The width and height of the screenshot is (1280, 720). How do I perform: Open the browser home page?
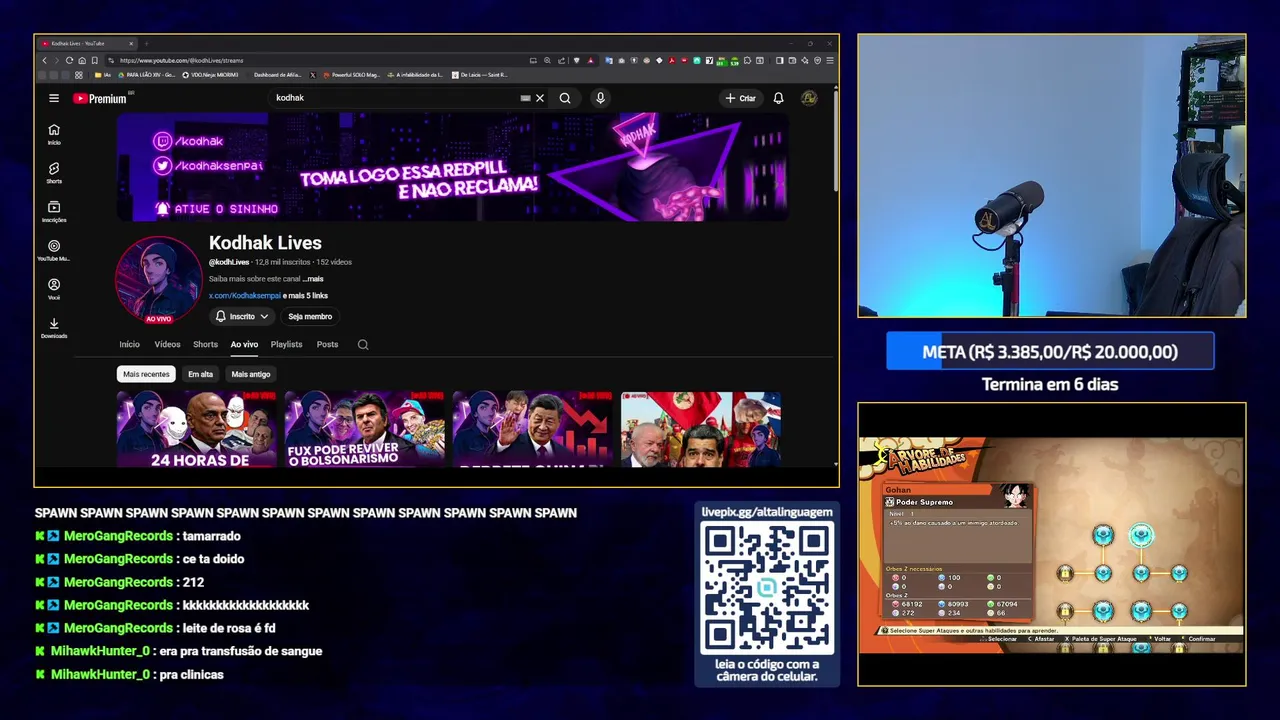click(82, 60)
